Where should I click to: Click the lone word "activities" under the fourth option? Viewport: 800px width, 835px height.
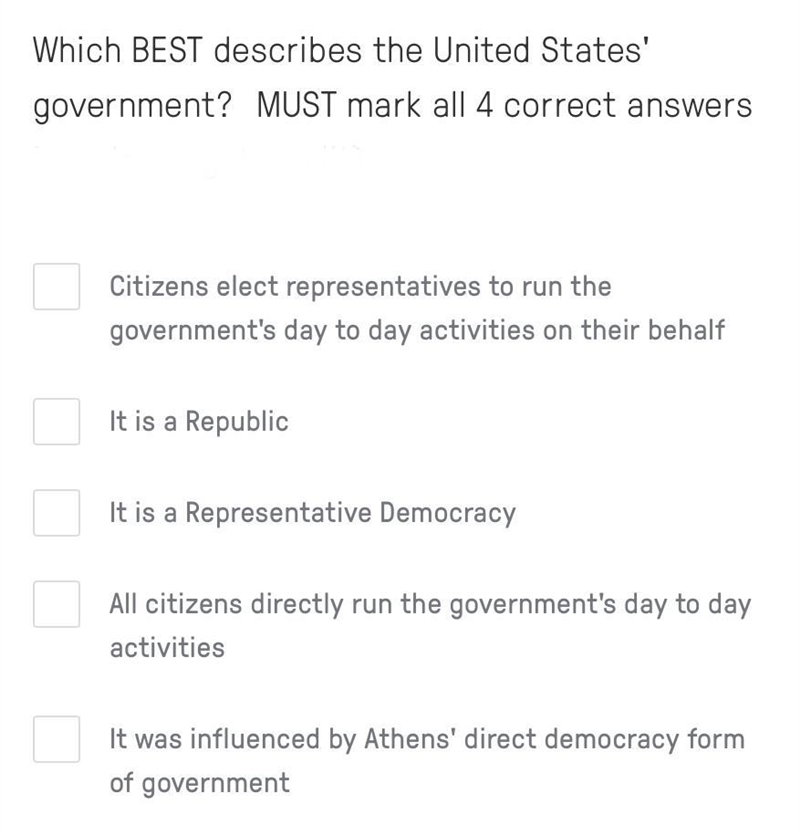click(167, 648)
